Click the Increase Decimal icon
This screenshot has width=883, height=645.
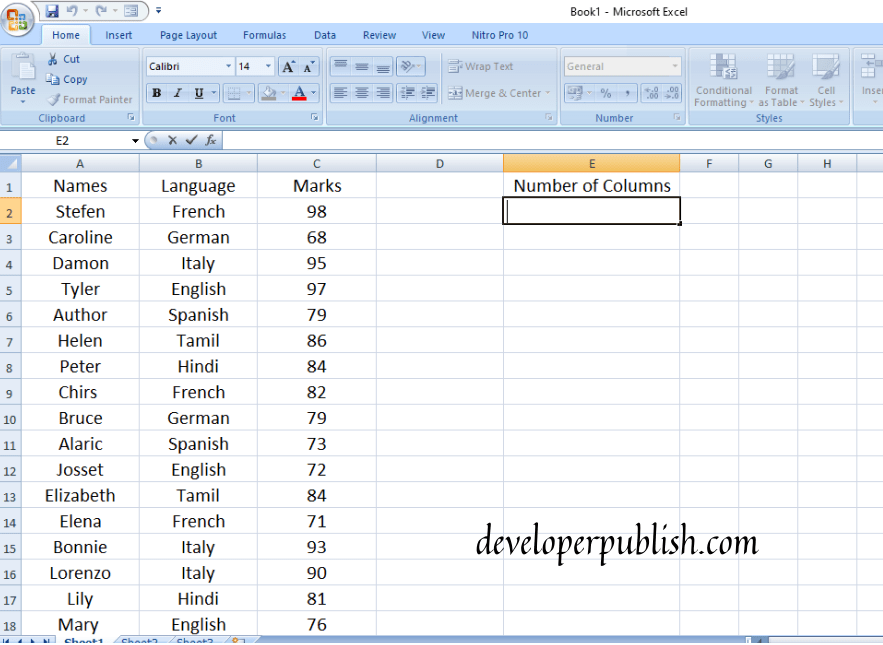tap(651, 92)
